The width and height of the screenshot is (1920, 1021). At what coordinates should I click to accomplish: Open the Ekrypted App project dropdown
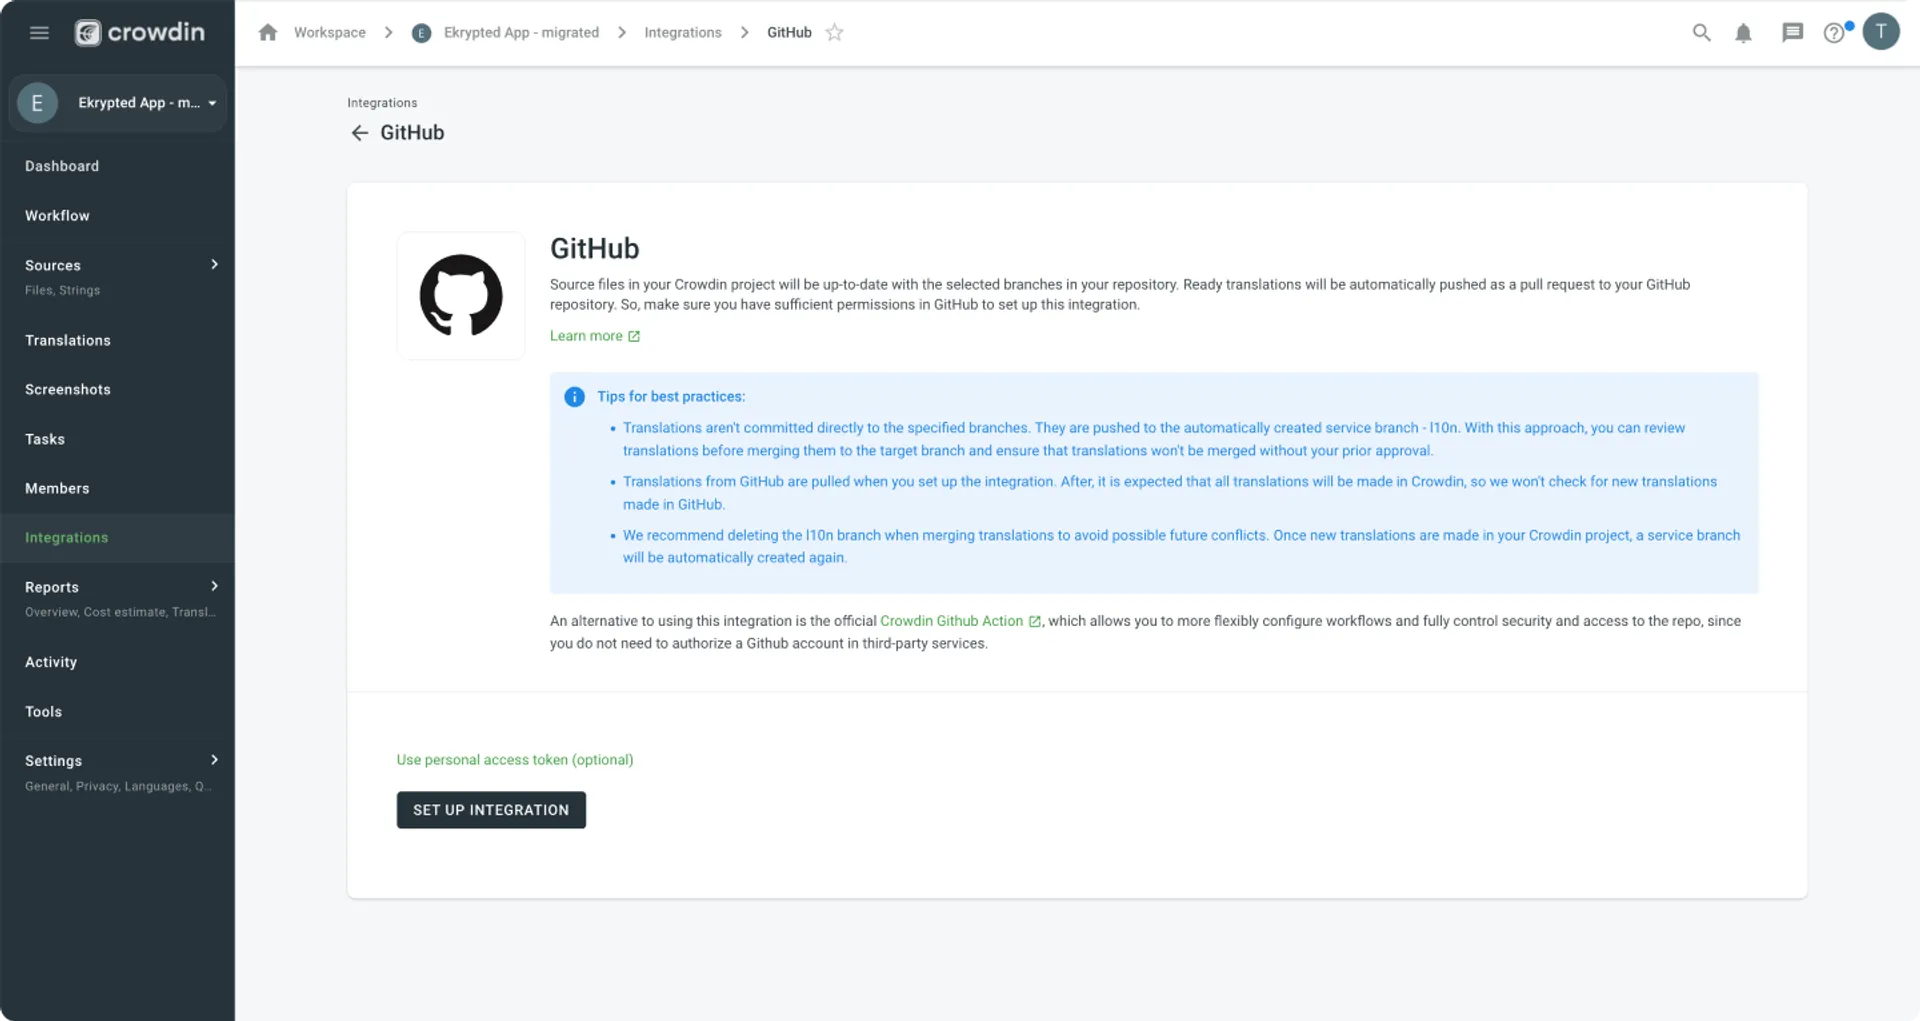[x=118, y=103]
